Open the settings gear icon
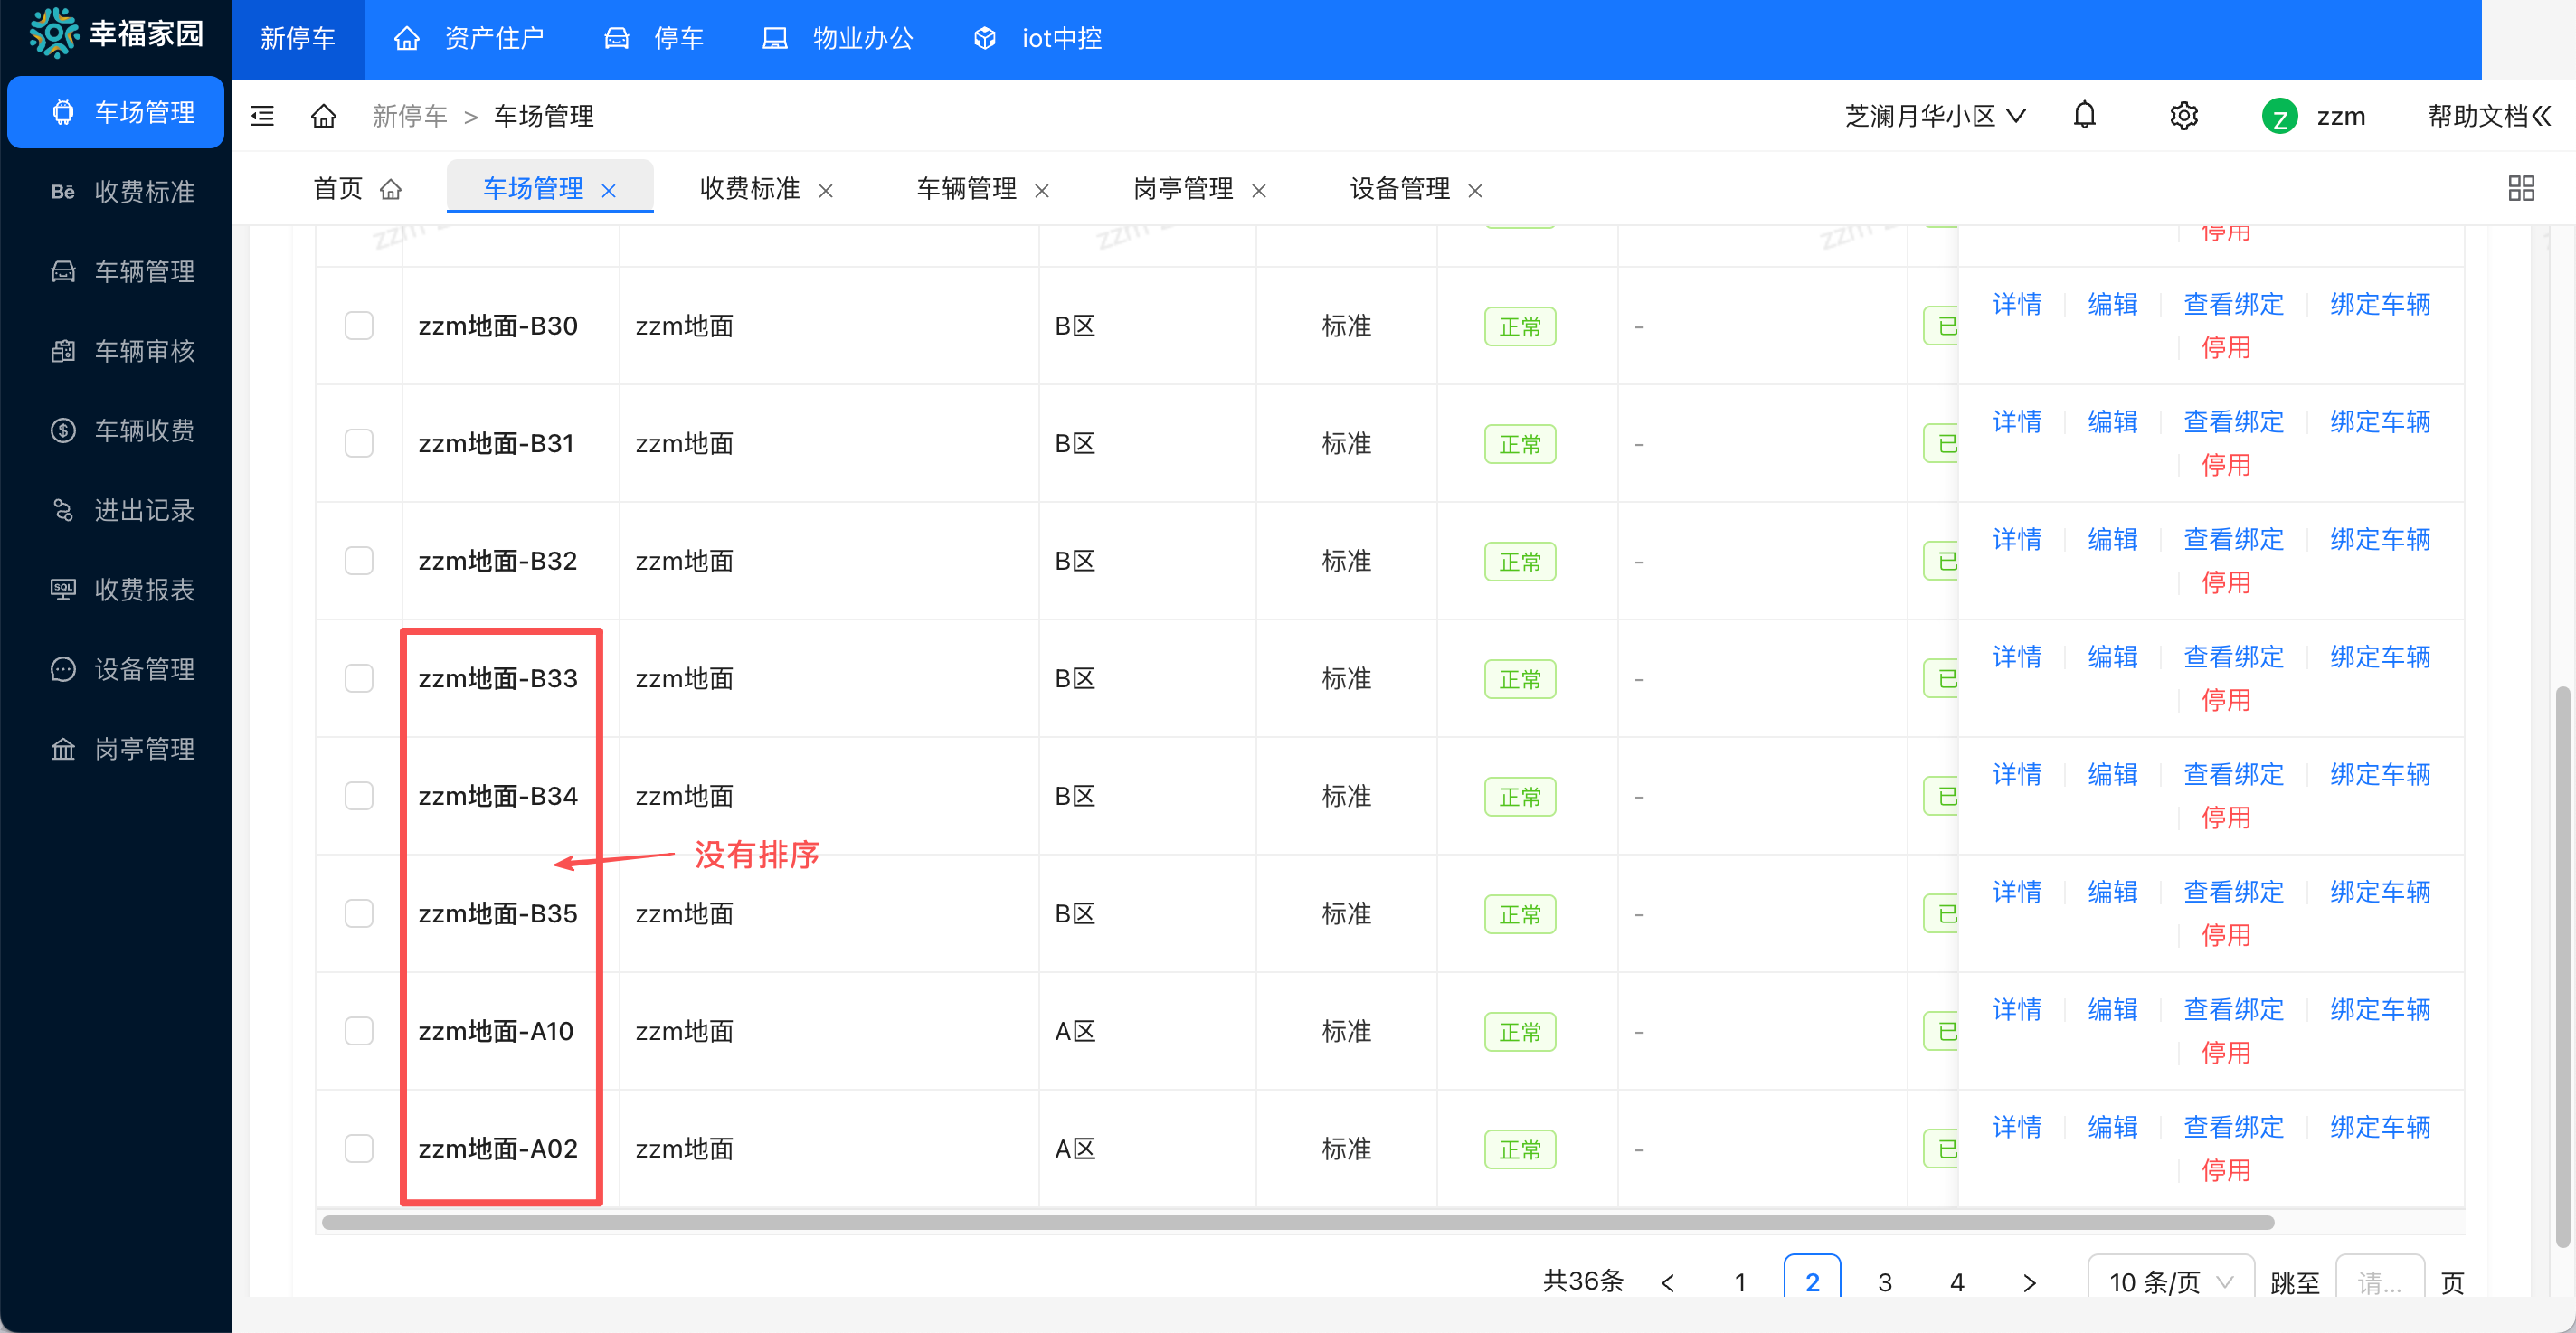2576x1333 pixels. [x=2183, y=116]
